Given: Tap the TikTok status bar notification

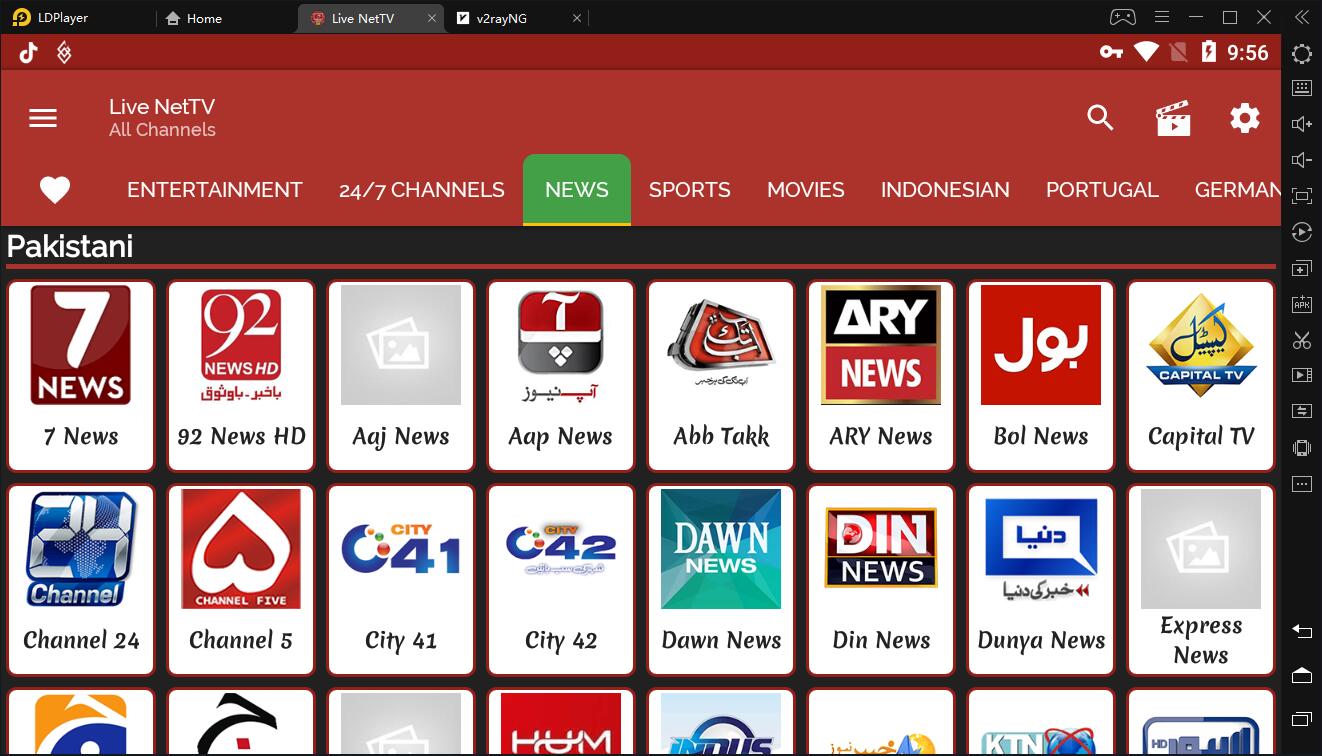Looking at the screenshot, I should click(29, 53).
